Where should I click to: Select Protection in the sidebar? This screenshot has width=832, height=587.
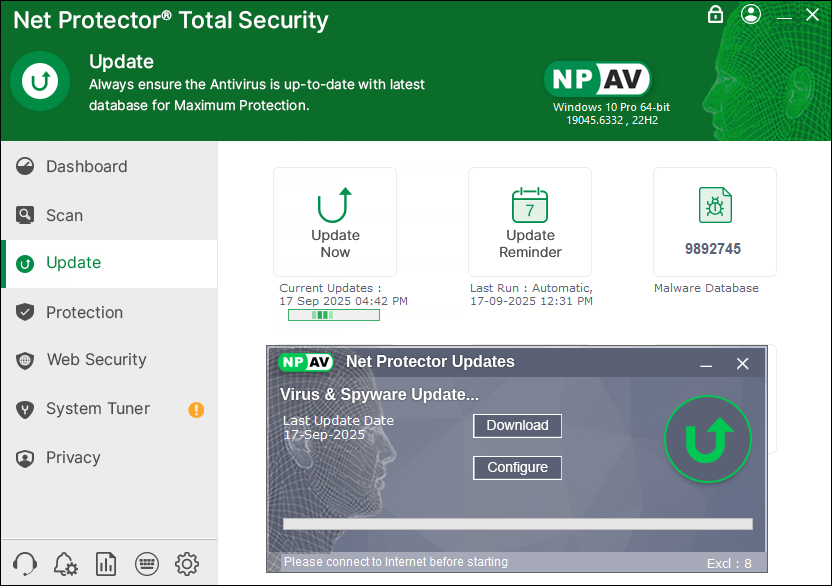coord(84,312)
